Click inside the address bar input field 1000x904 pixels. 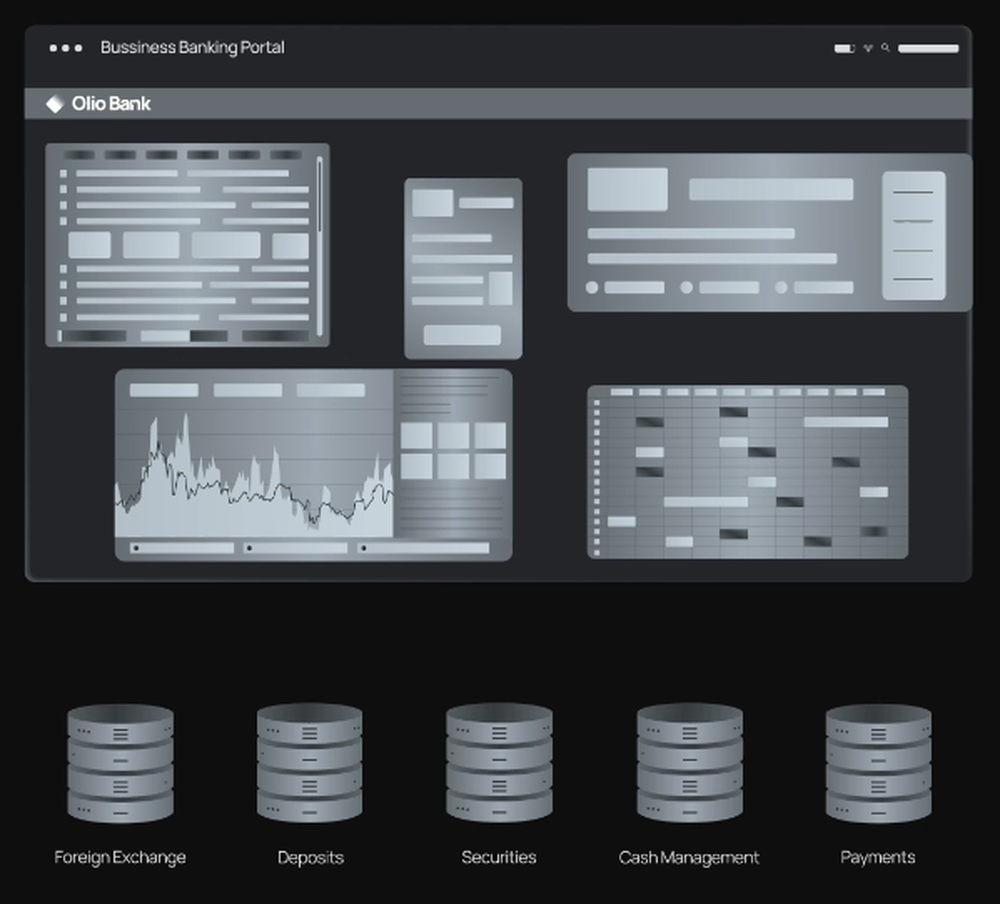pyautogui.click(x=928, y=47)
